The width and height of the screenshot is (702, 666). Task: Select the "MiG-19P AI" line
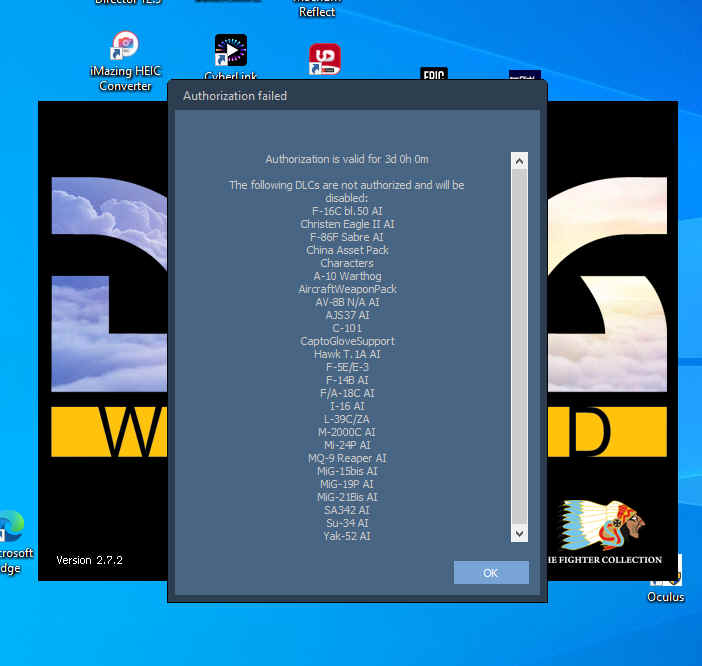pos(347,484)
